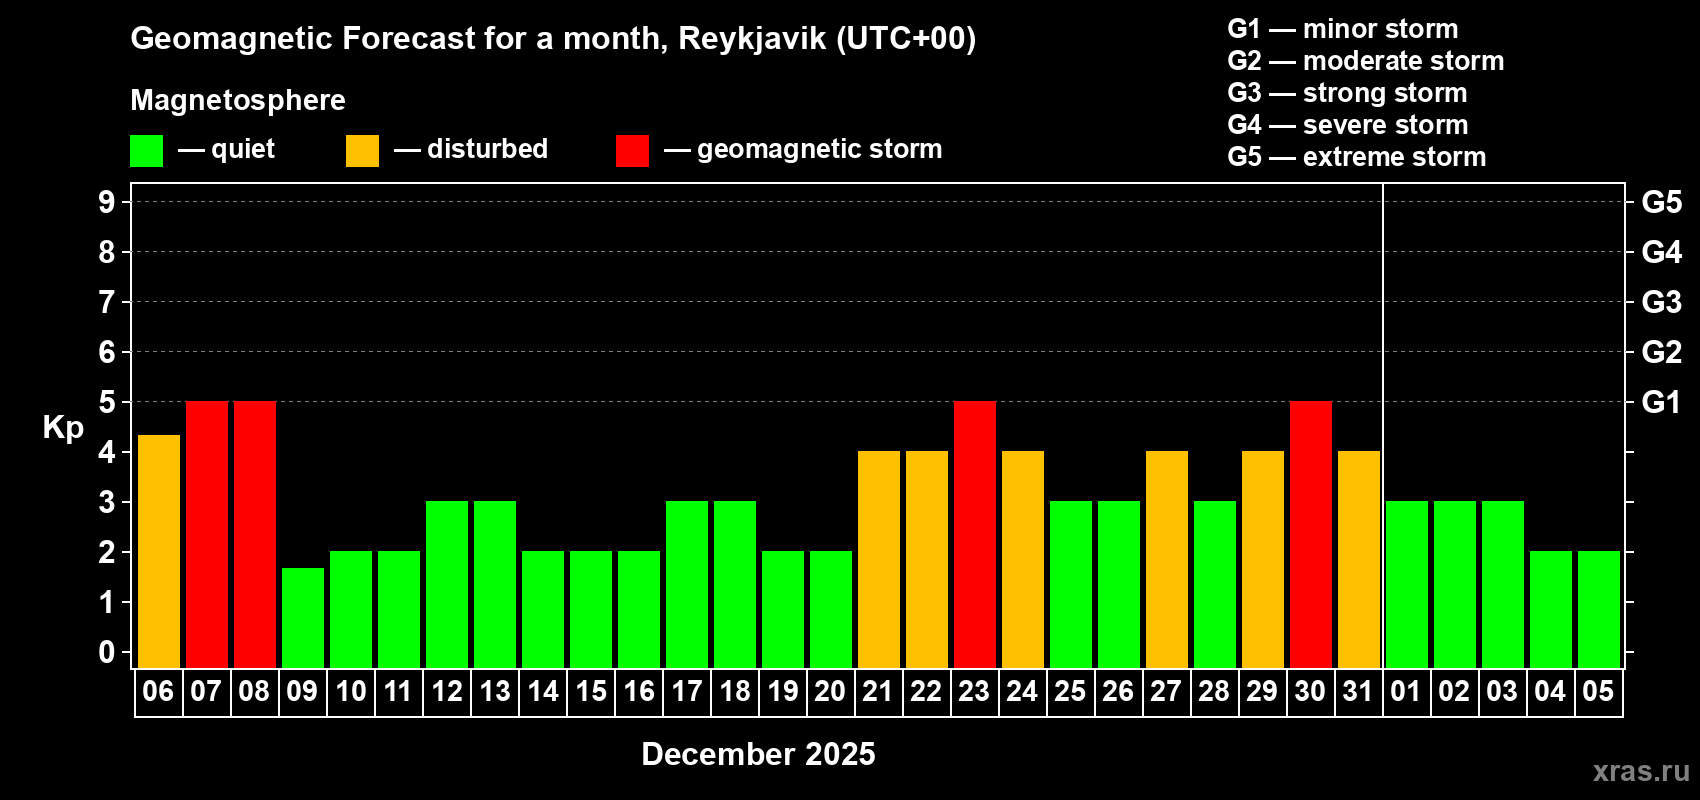Click the Kp value 0 on the axis
The height and width of the screenshot is (800, 1700).
(x=107, y=652)
